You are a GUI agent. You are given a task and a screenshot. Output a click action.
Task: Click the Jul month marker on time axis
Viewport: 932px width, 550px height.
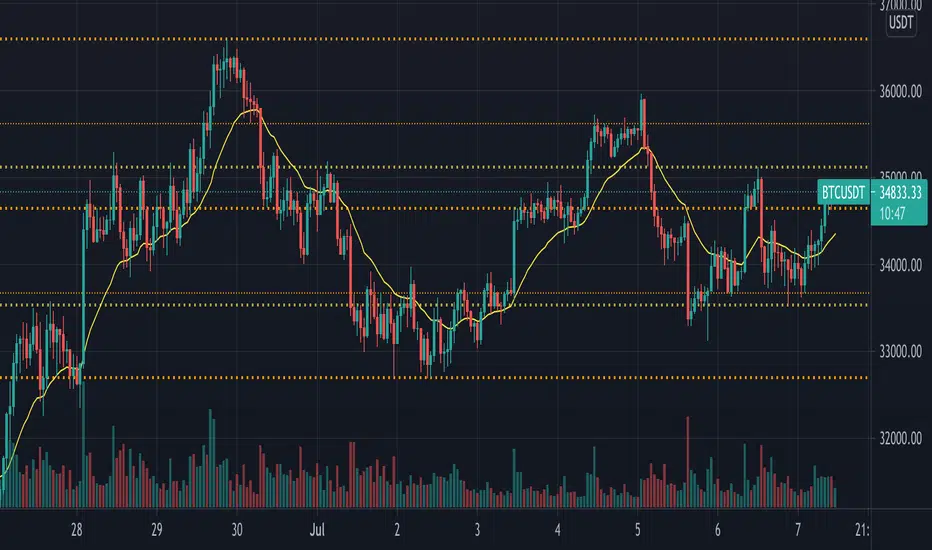[318, 528]
